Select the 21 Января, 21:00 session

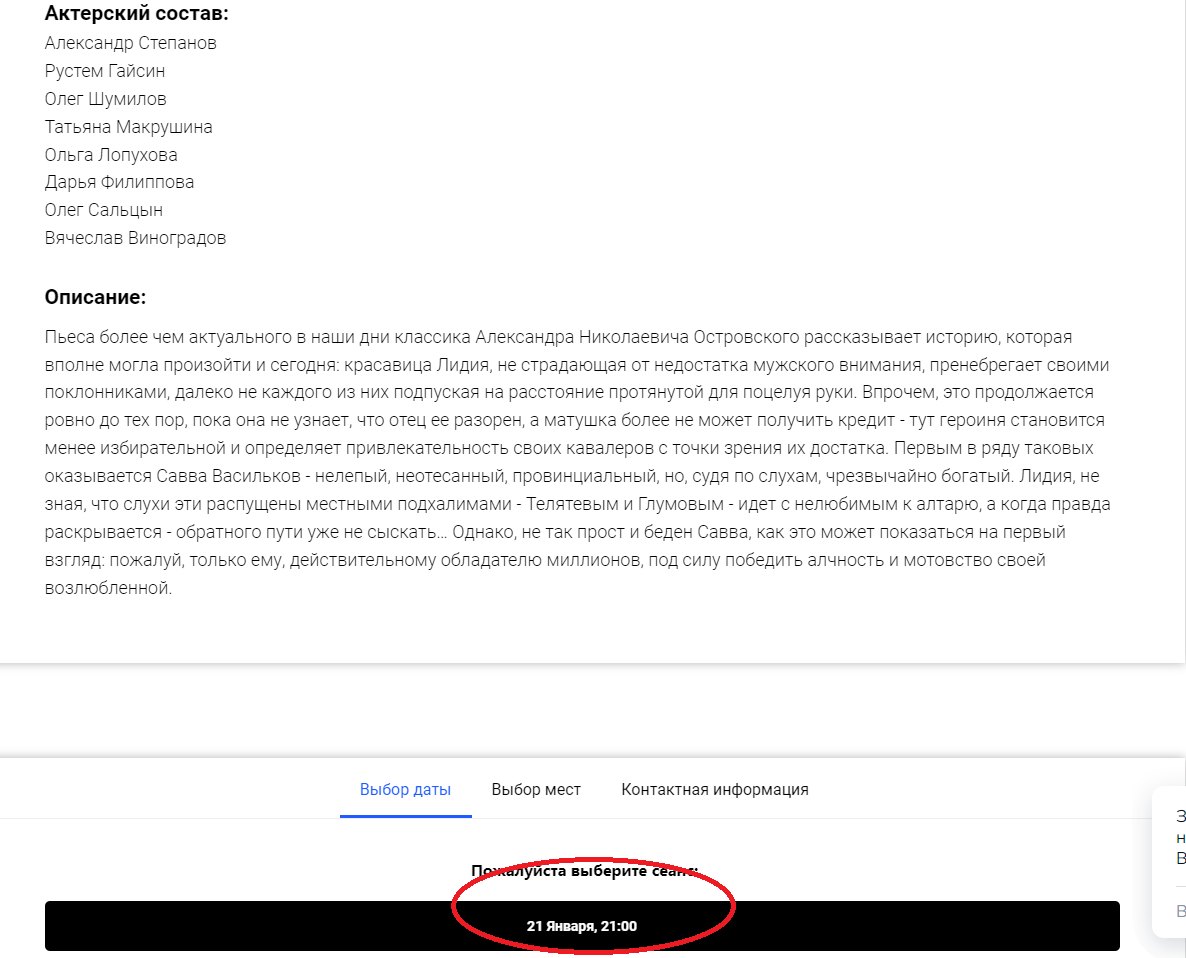tap(581, 926)
